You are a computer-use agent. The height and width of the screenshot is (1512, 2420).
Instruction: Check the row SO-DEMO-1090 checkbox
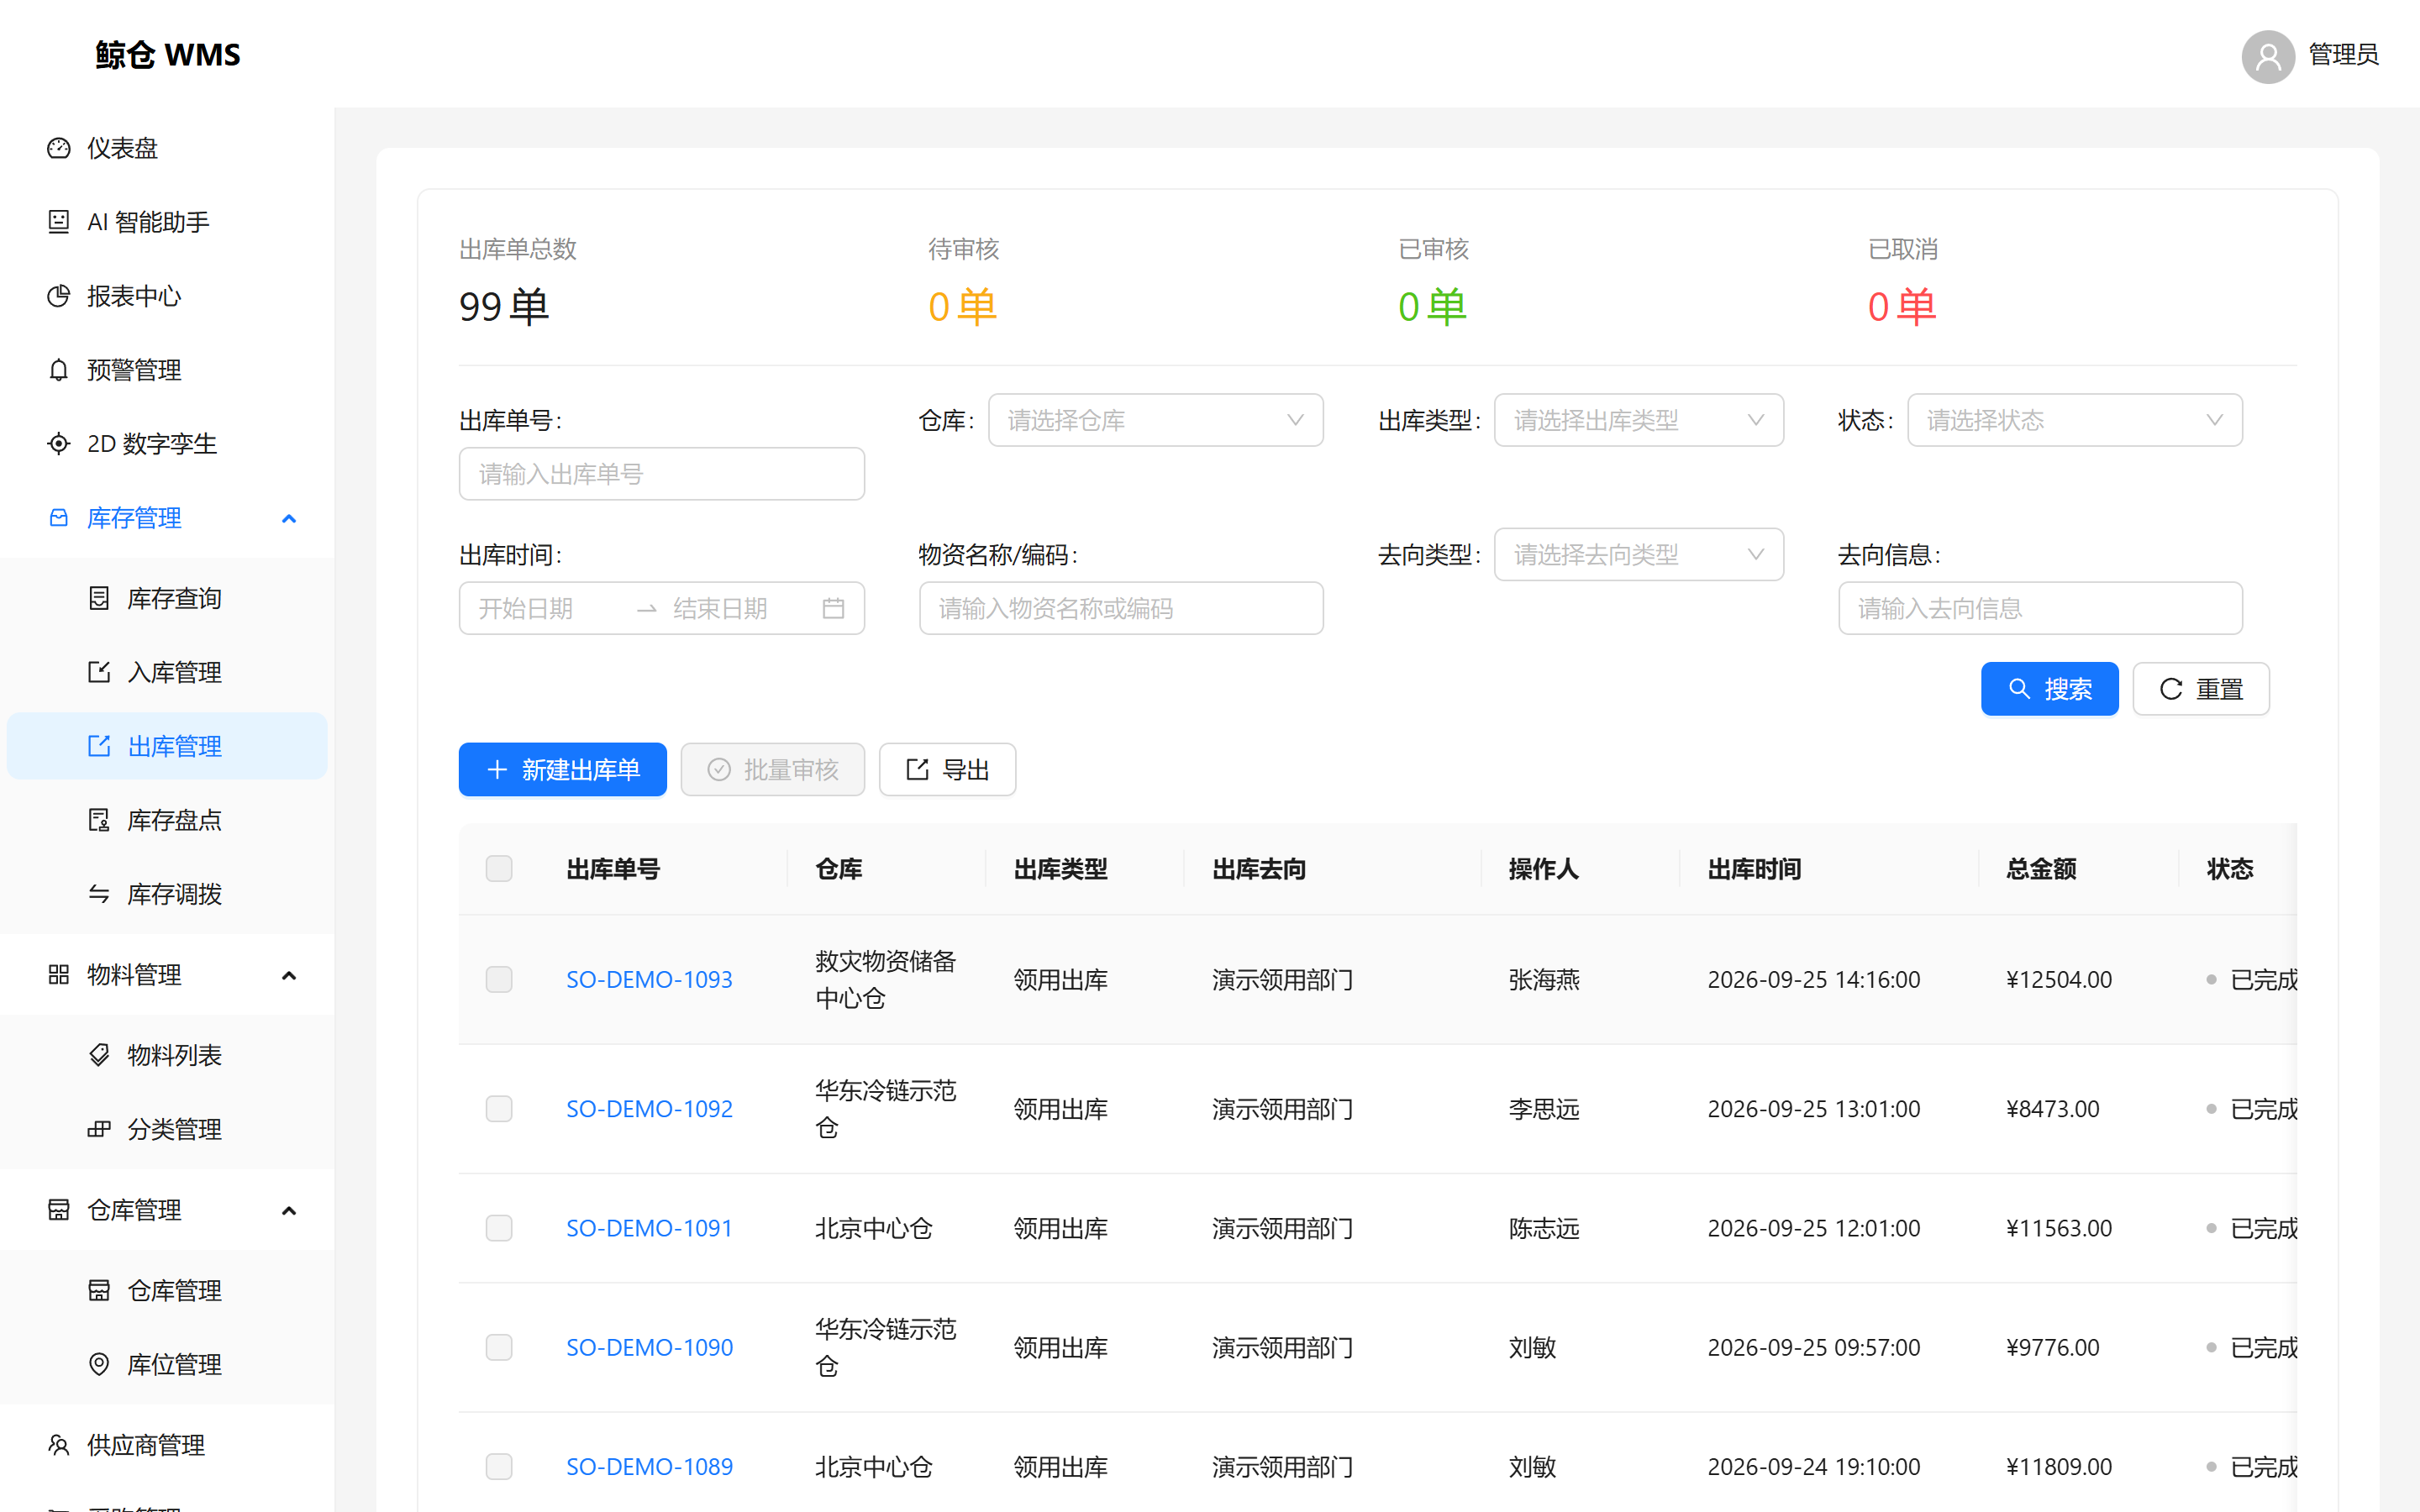point(499,1347)
